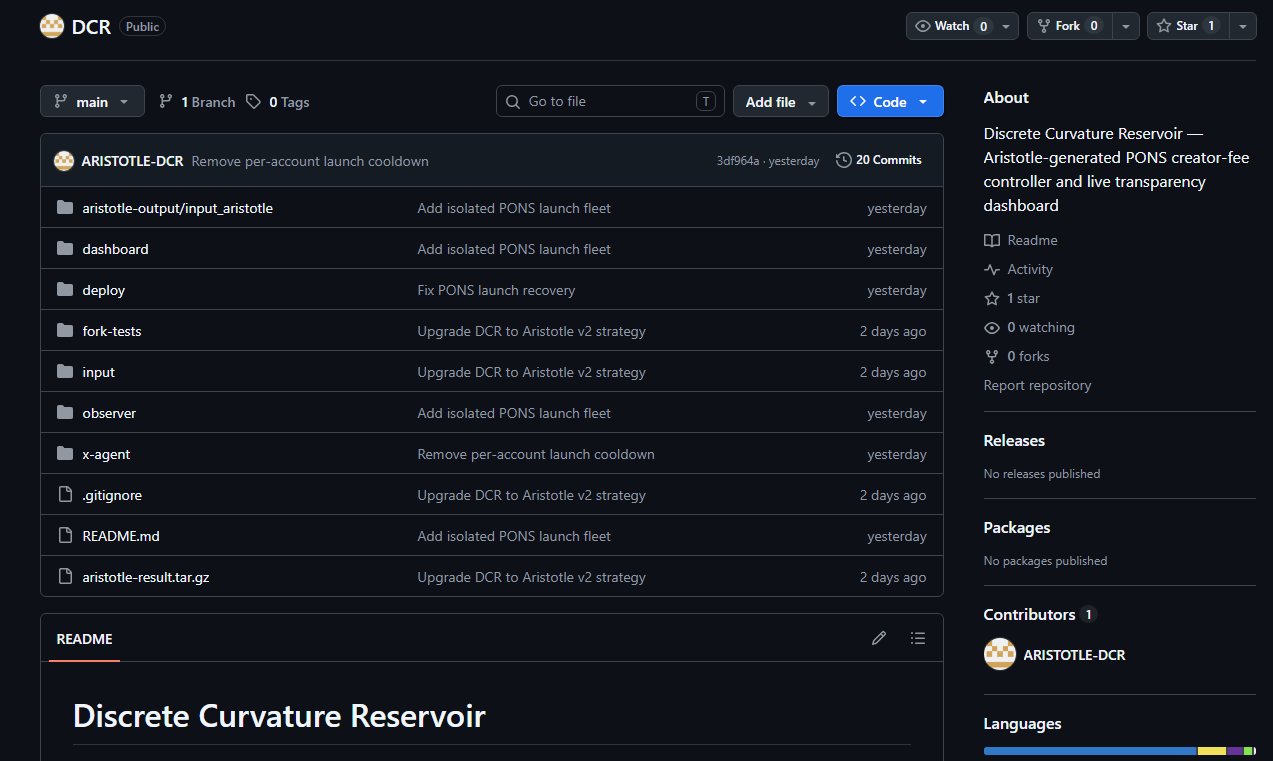Click the DCR repository name link
This screenshot has height=761, width=1273.
click(x=91, y=27)
